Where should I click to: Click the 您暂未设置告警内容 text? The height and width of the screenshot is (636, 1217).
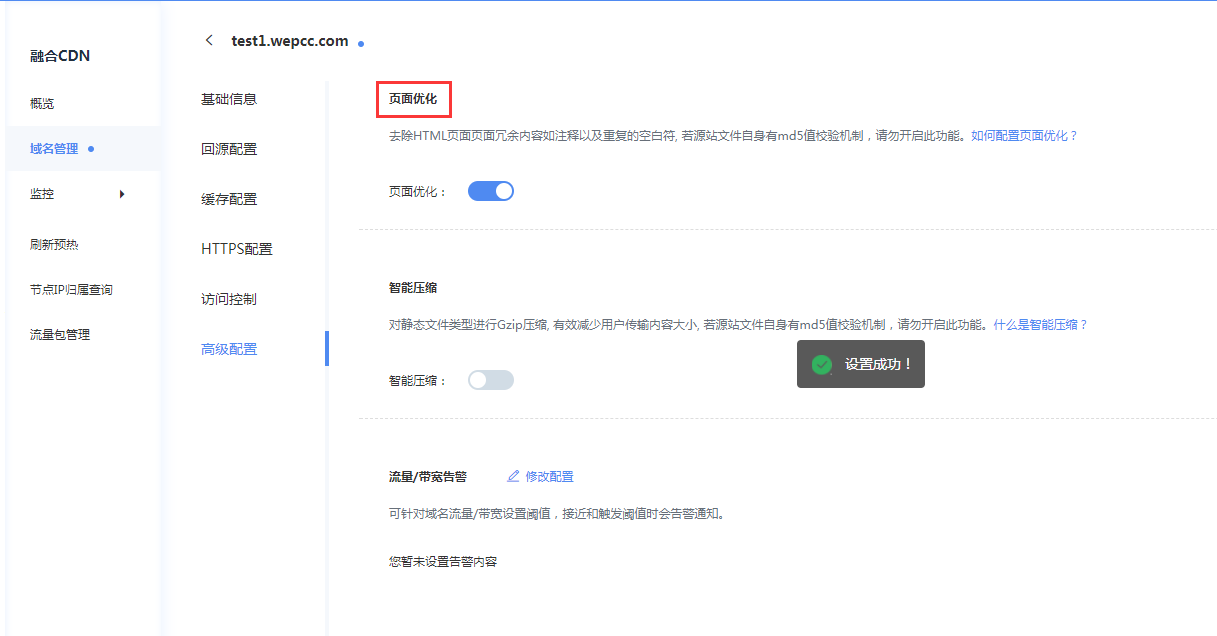coord(443,562)
